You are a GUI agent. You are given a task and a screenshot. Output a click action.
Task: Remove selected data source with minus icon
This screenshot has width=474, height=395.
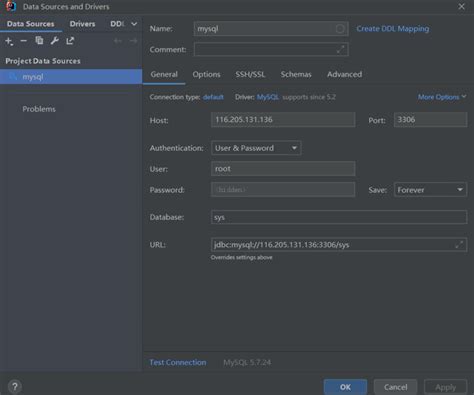click(24, 41)
